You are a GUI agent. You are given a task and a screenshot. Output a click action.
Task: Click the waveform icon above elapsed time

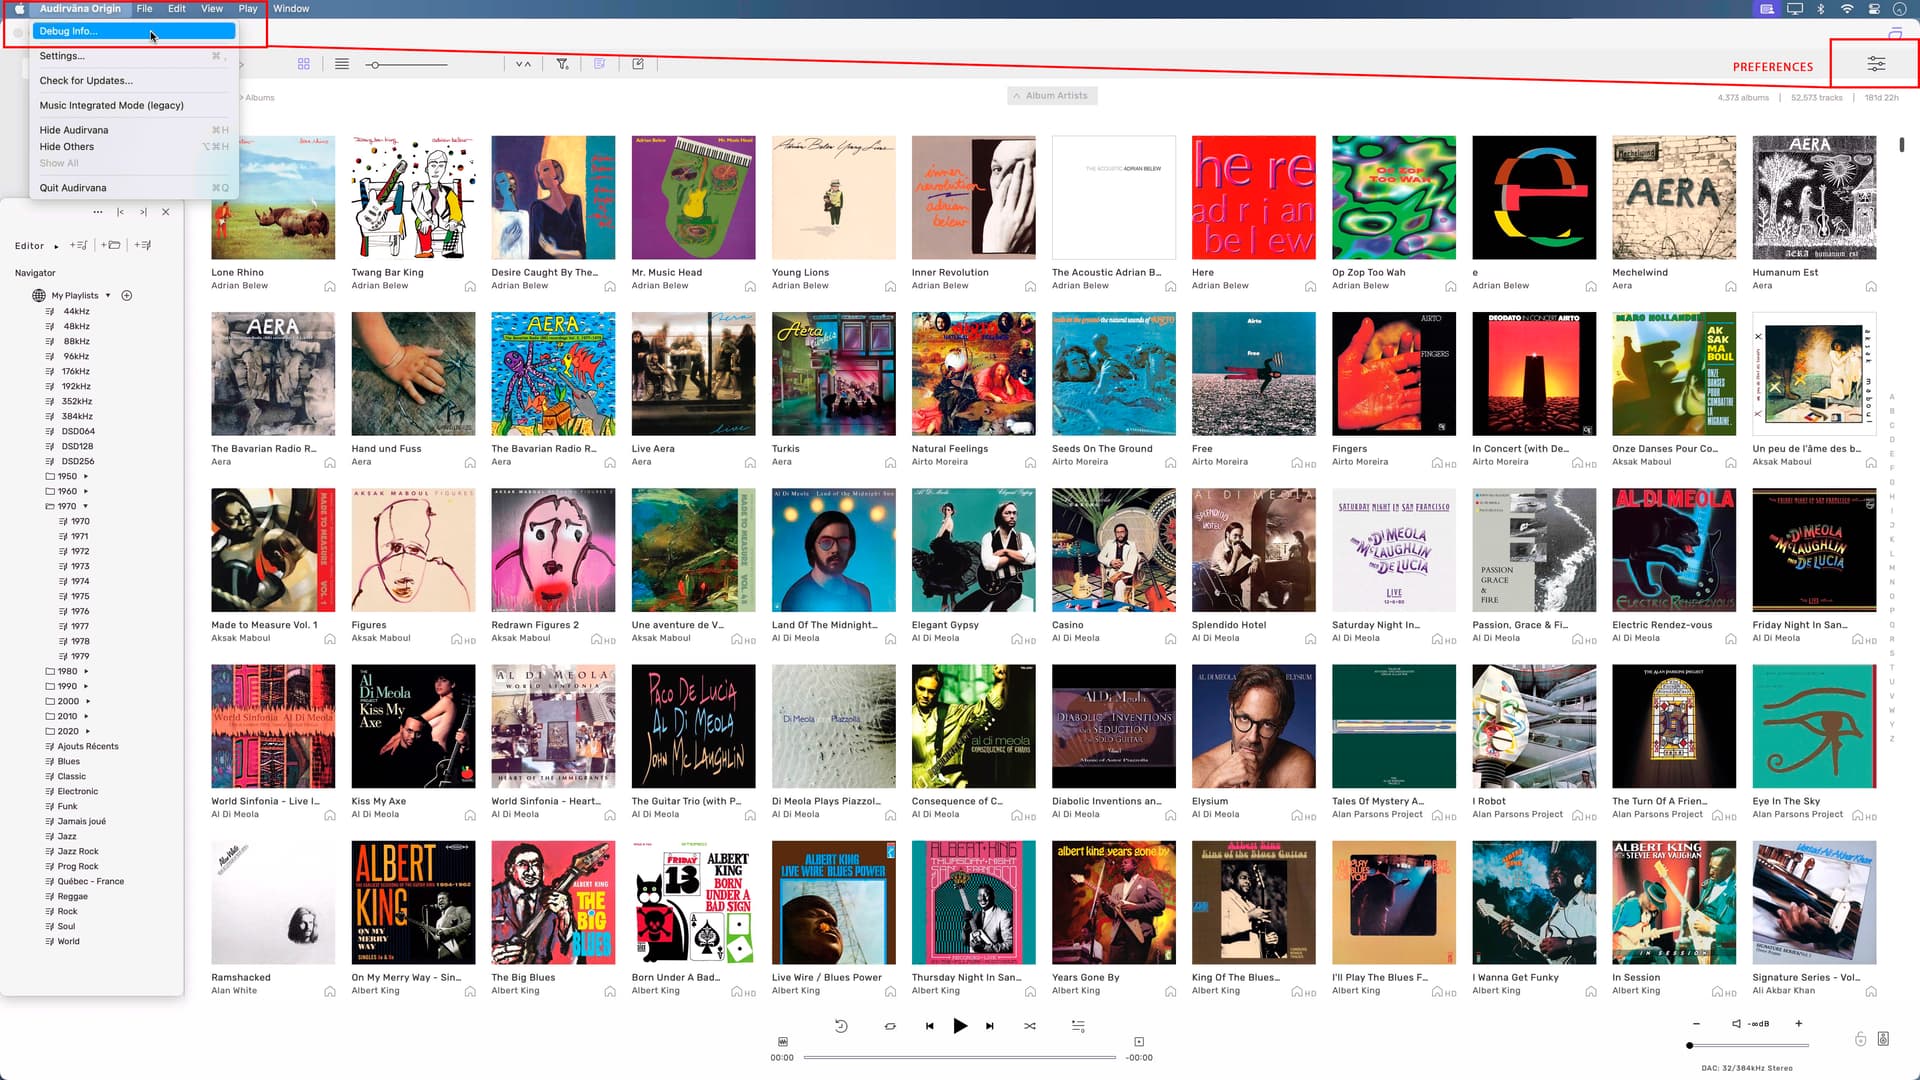783,1042
